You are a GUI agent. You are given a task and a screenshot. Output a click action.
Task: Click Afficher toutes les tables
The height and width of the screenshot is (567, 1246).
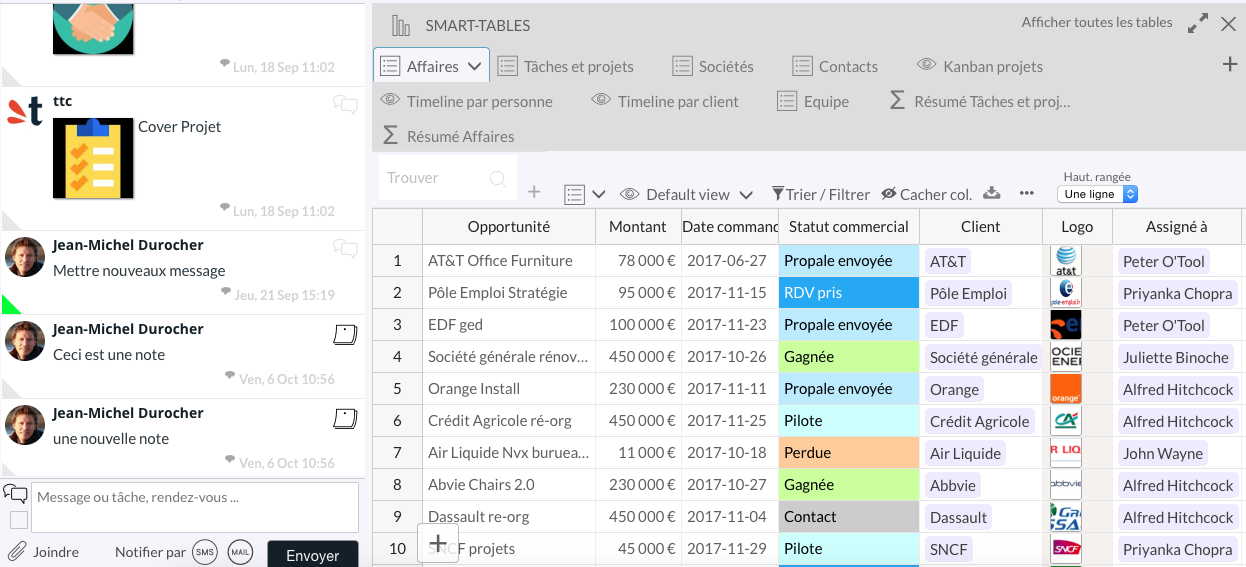(1097, 22)
